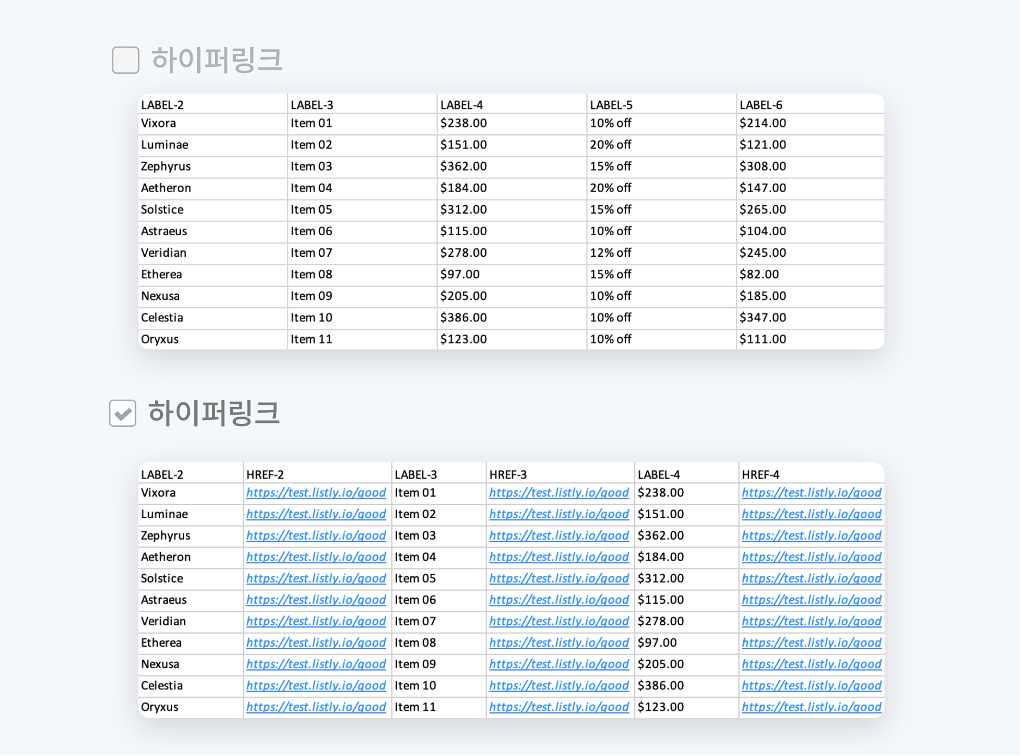Visit the HREF-4 link beside $115.00
The height and width of the screenshot is (756, 1020).
(811, 600)
